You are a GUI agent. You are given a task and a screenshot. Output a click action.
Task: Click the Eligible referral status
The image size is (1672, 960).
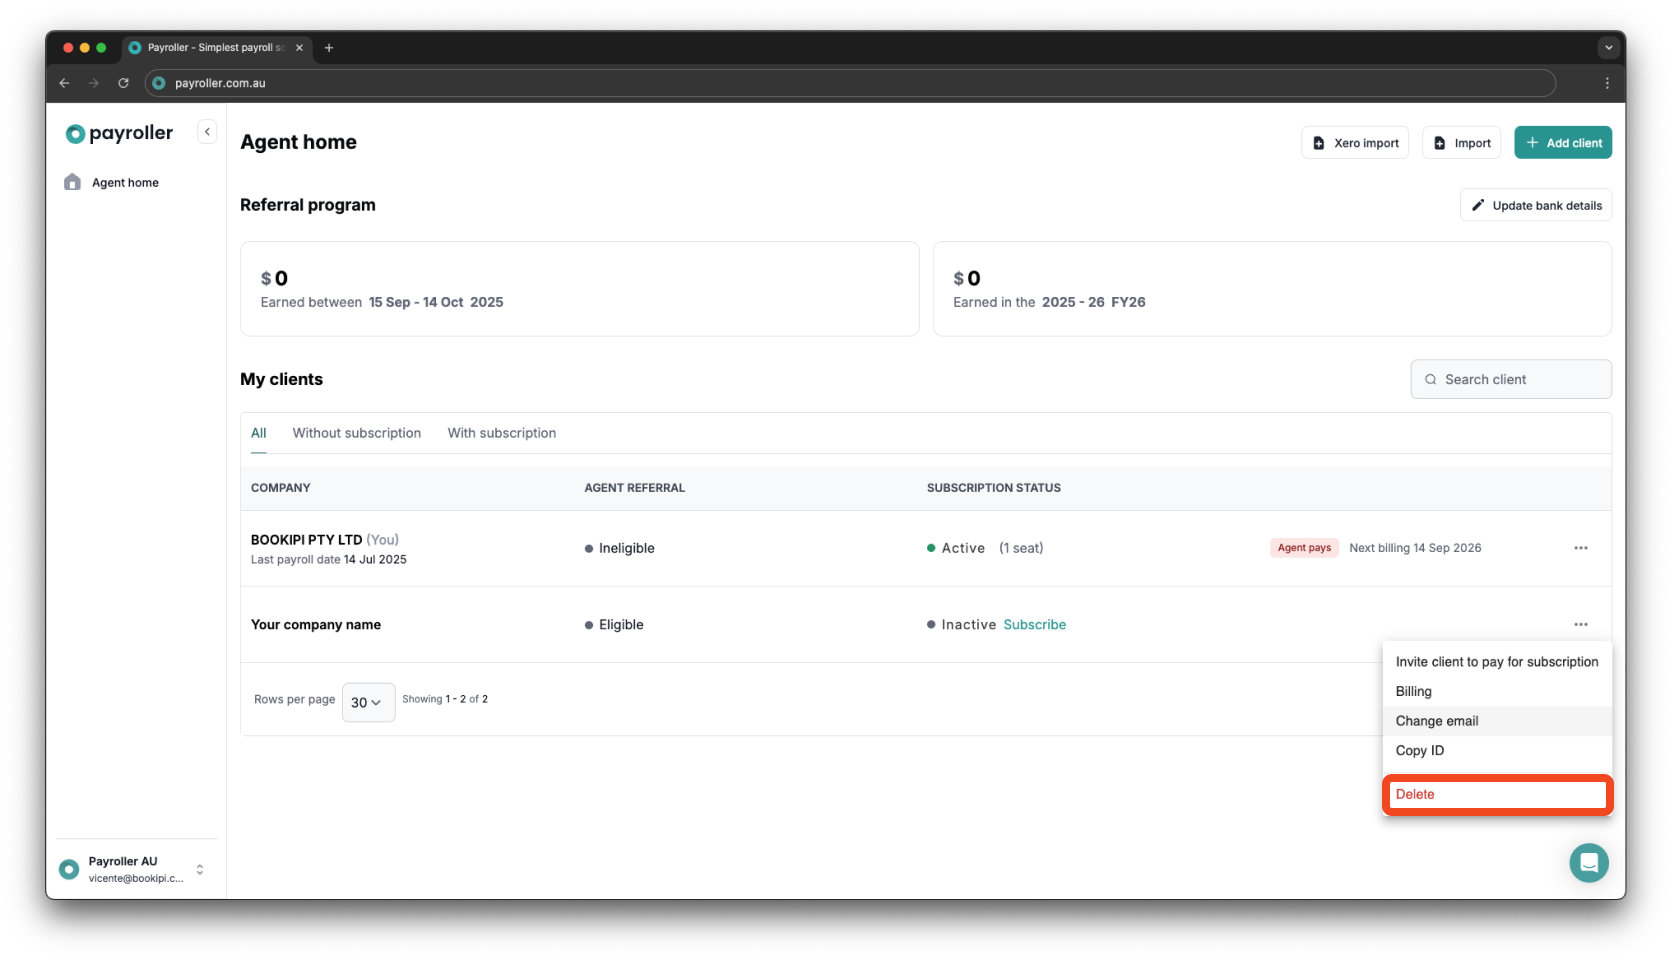tap(614, 624)
